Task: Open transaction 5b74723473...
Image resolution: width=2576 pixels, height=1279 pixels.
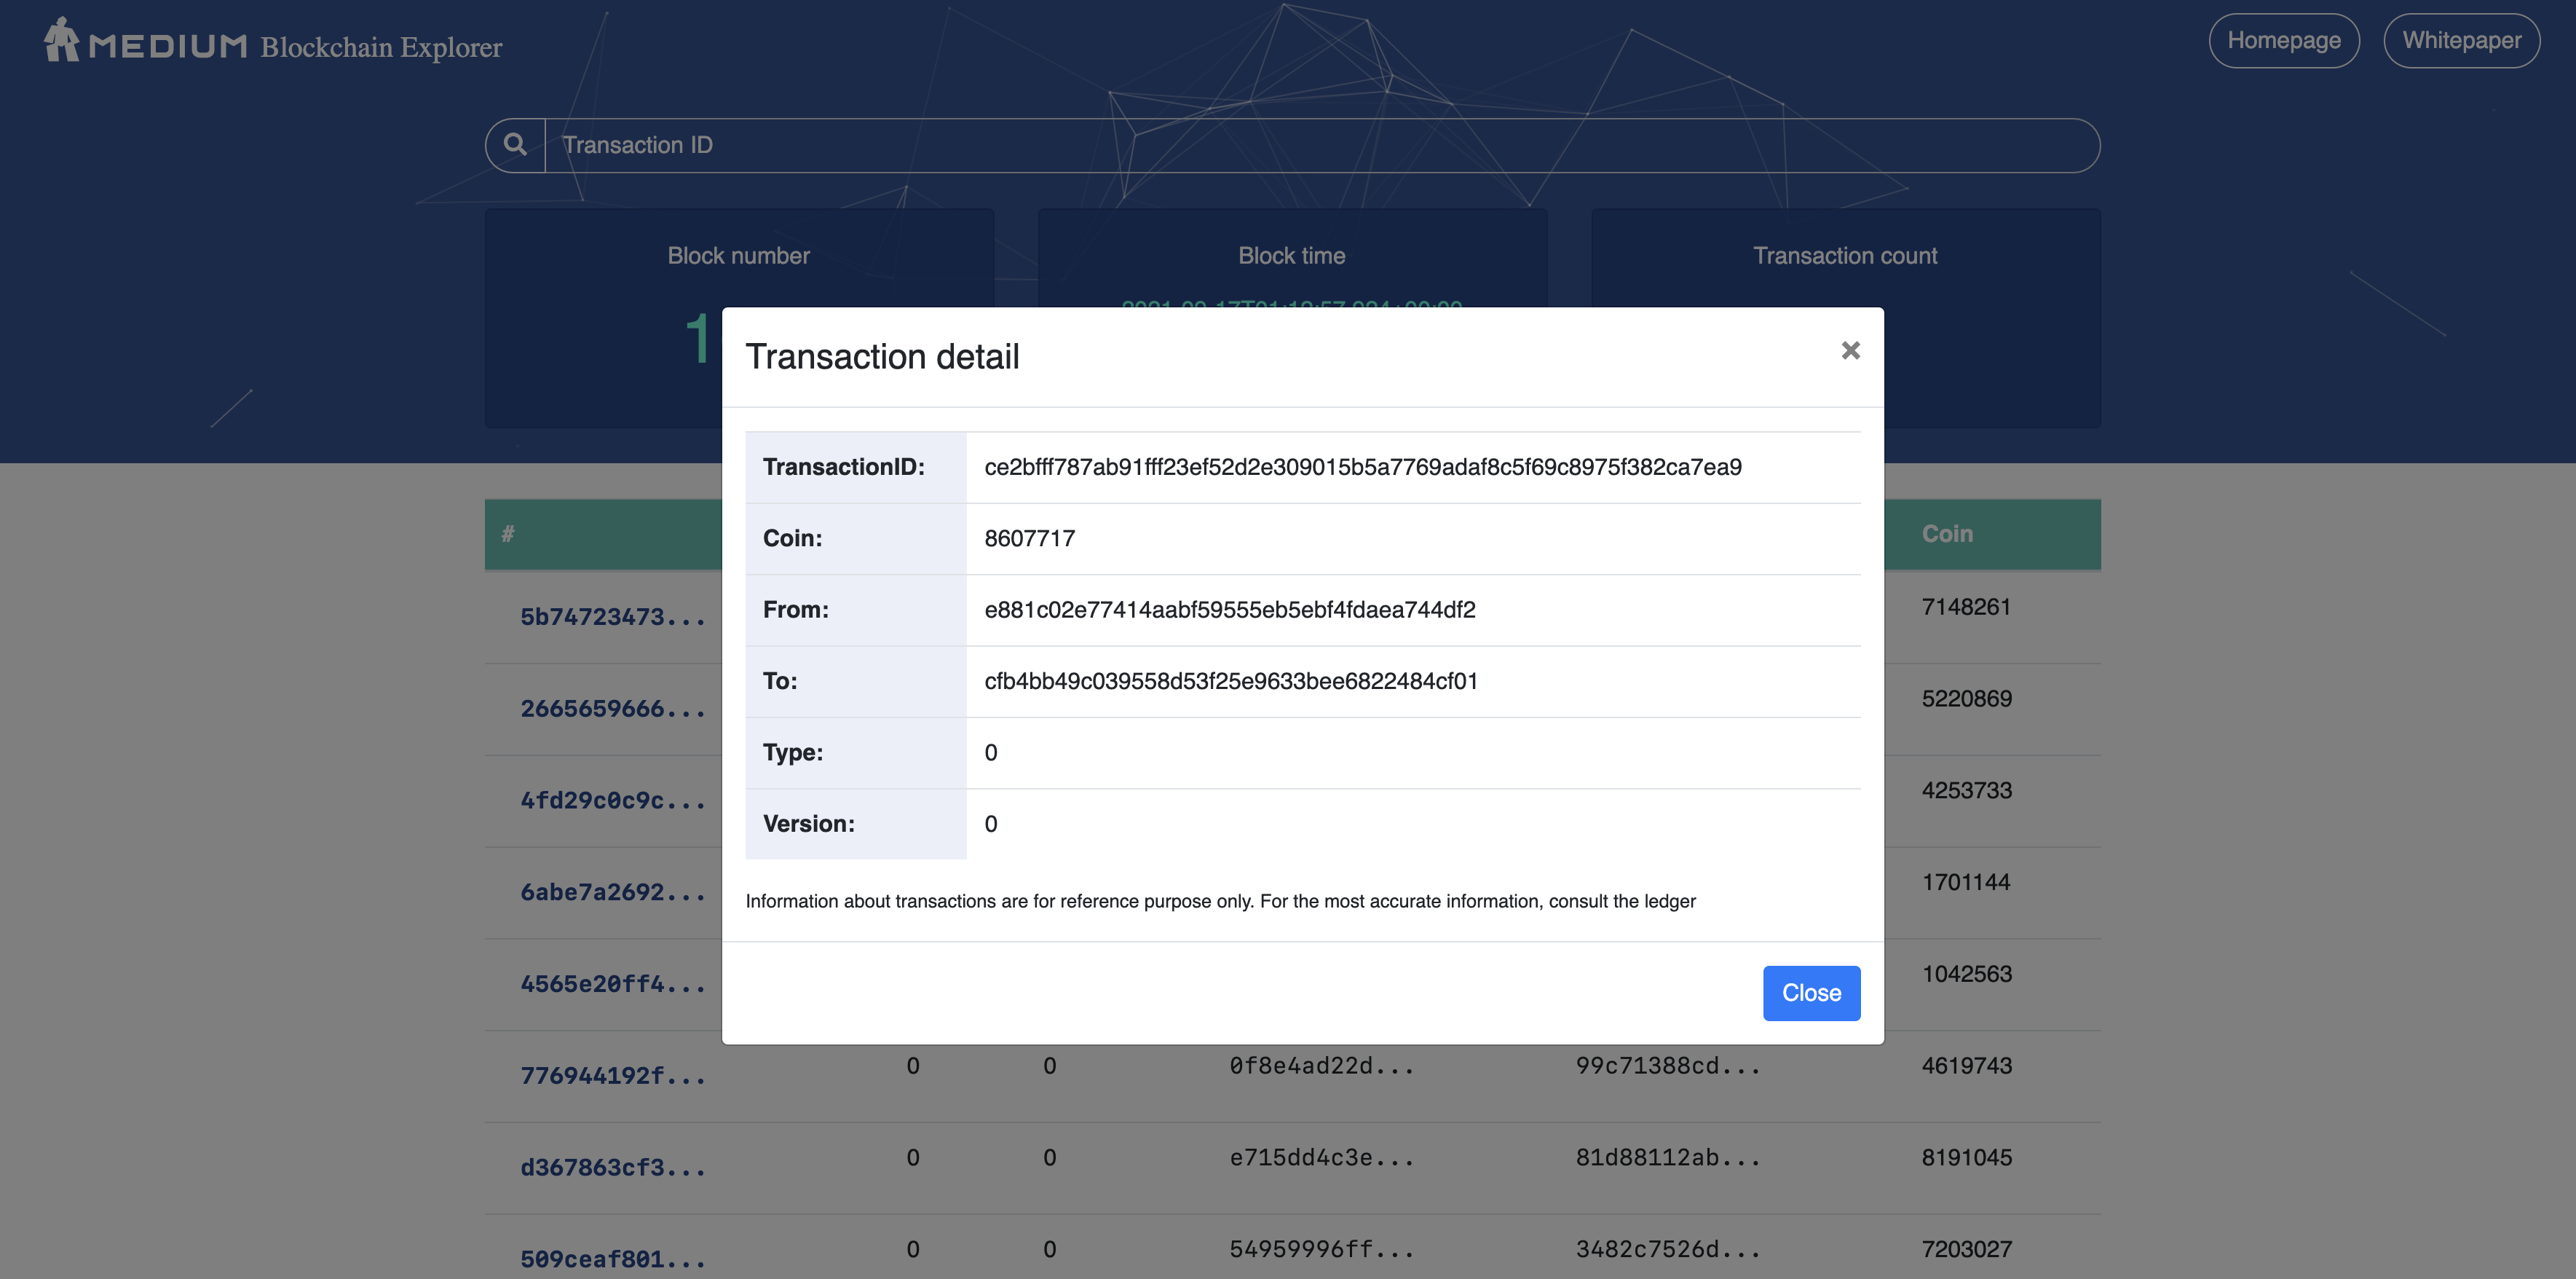Action: [612, 617]
